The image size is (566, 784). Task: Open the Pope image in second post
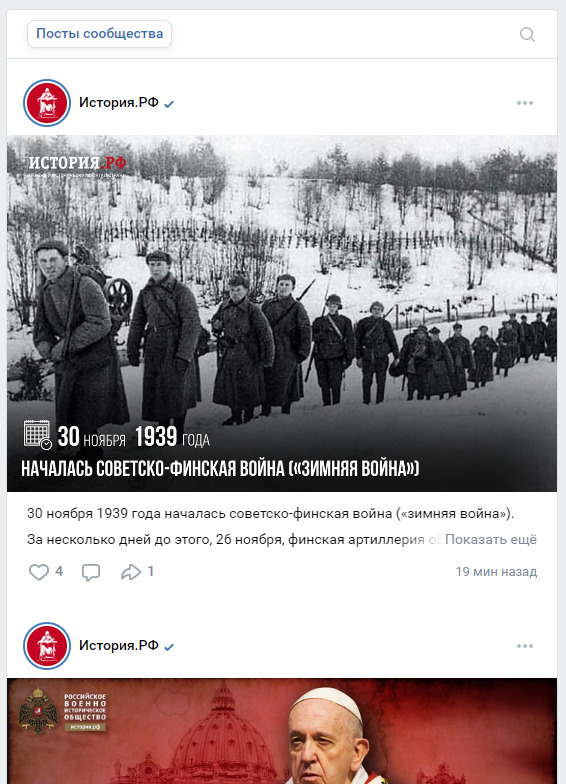pyautogui.click(x=282, y=731)
